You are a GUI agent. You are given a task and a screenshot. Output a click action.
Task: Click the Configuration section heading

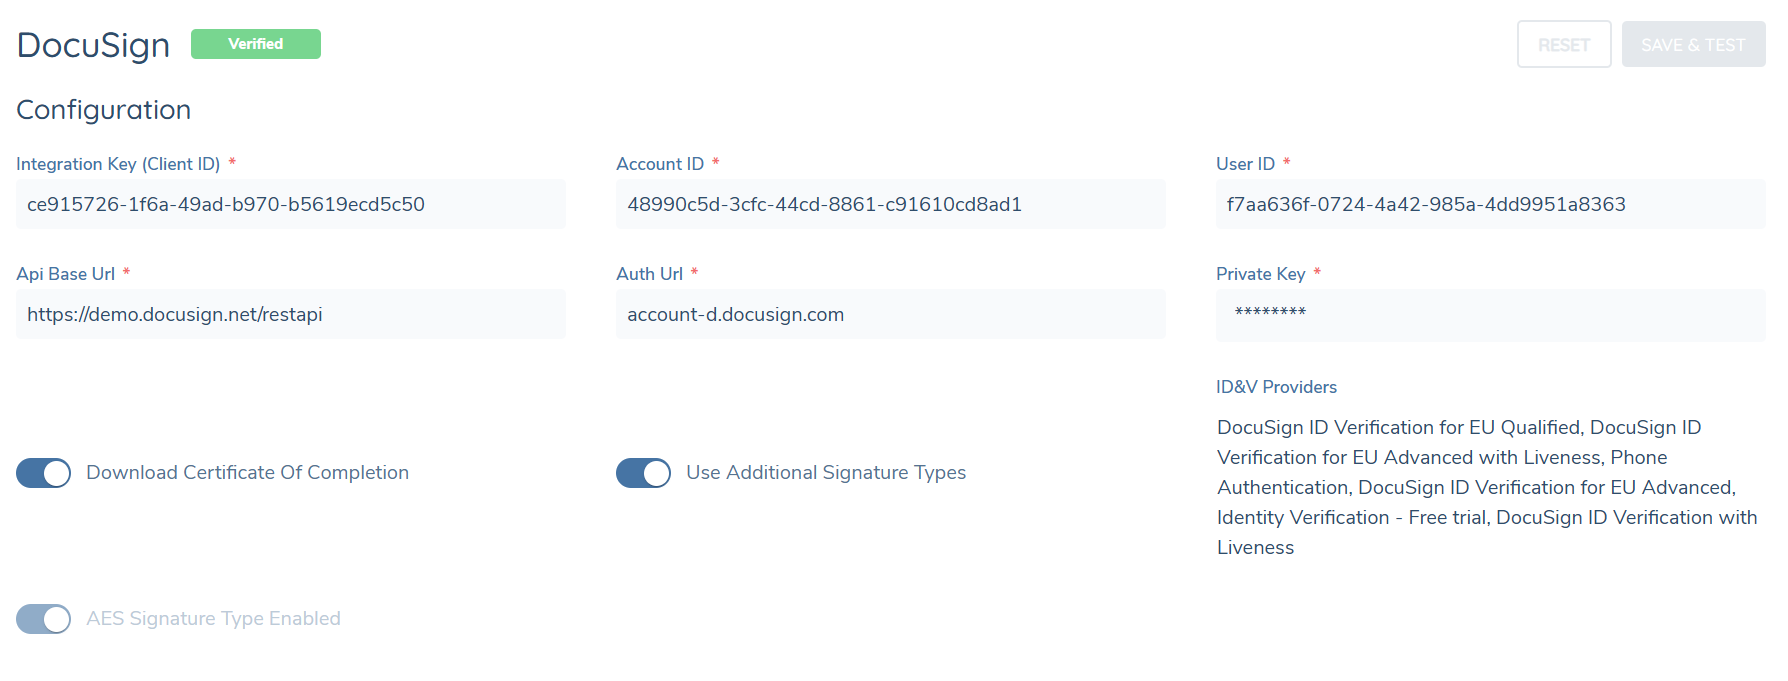tap(104, 110)
